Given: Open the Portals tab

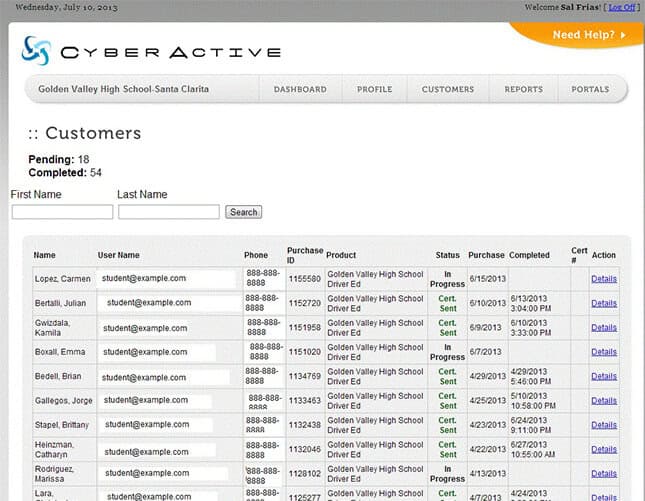Looking at the screenshot, I should pos(590,89).
